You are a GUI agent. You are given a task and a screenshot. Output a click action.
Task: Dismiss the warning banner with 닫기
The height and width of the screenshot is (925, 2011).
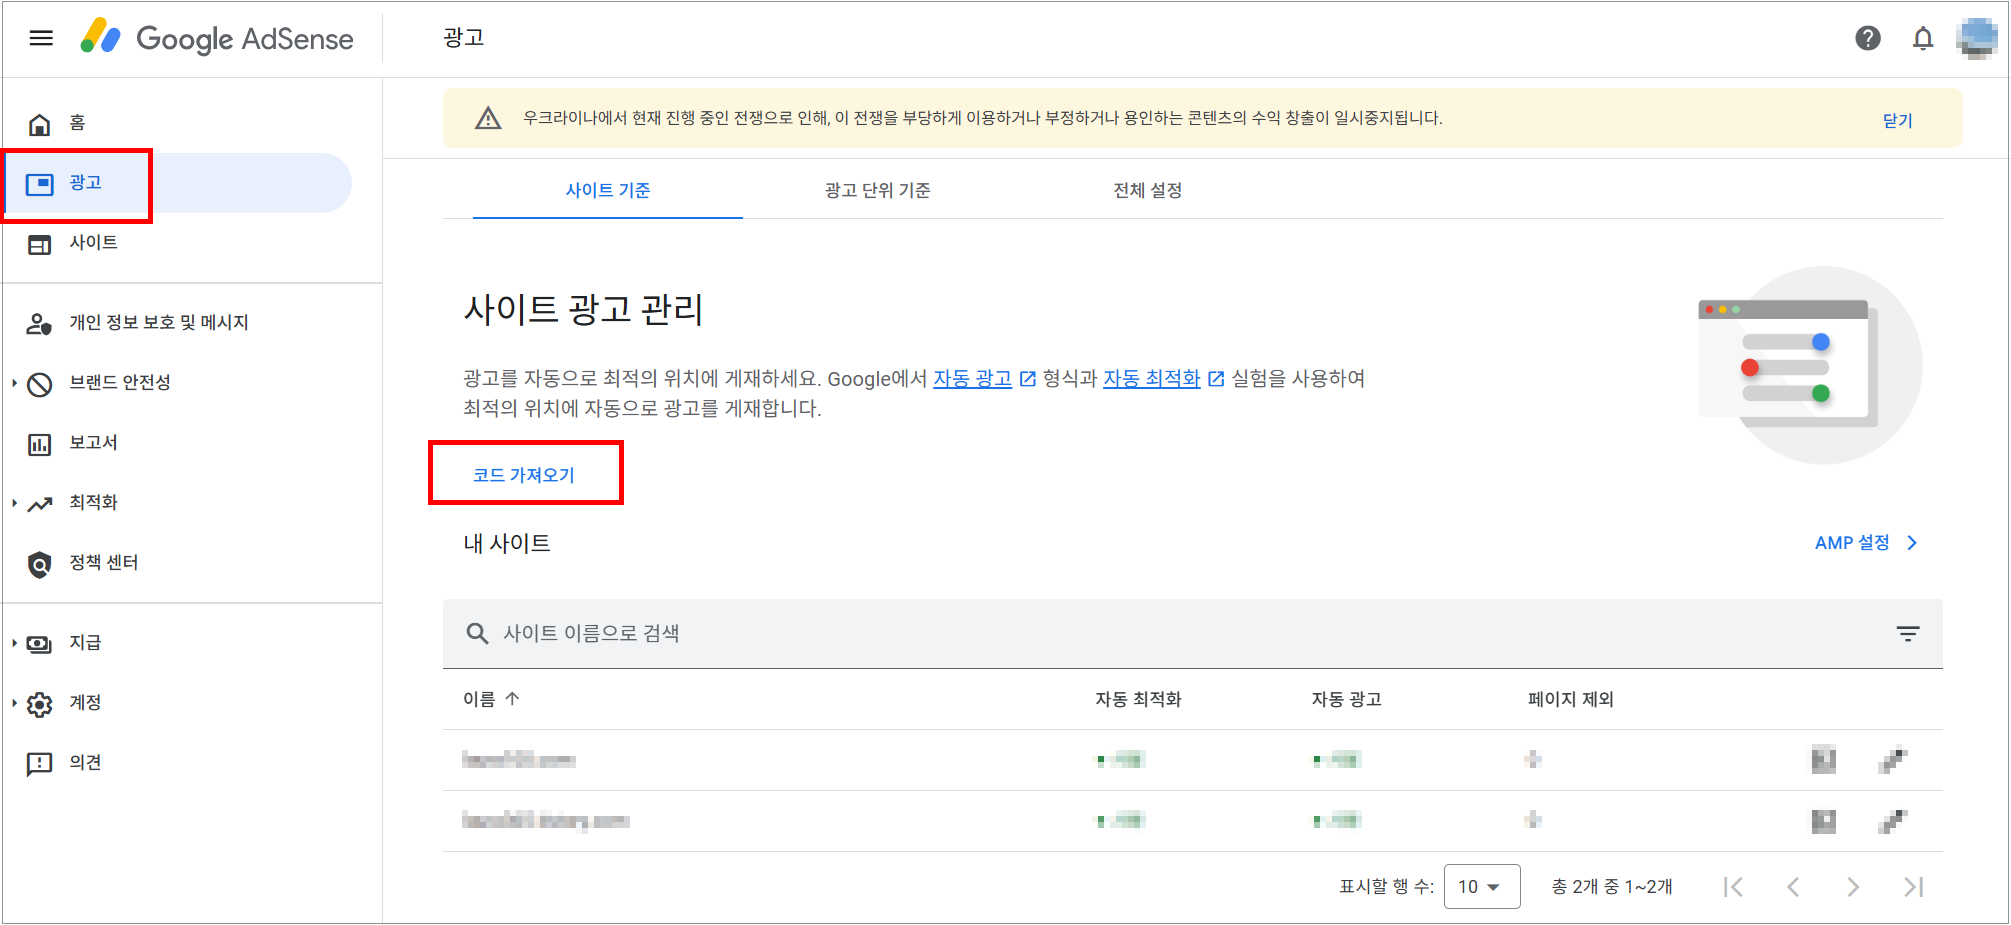1897,120
